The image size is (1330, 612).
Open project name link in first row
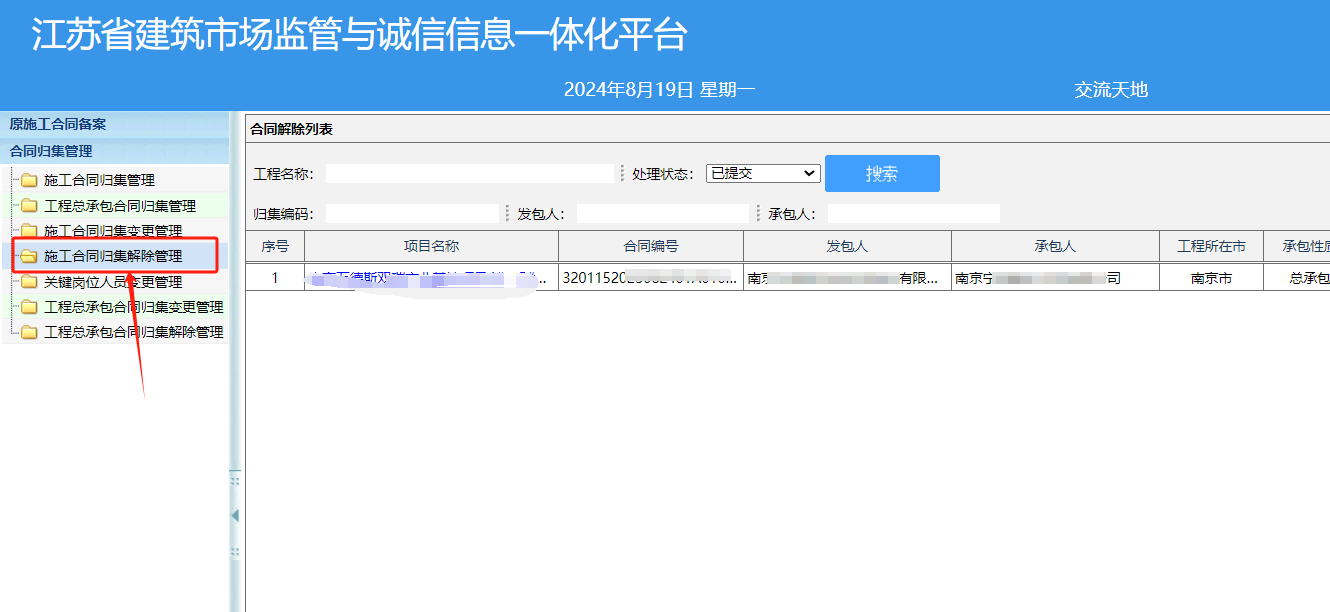[428, 278]
